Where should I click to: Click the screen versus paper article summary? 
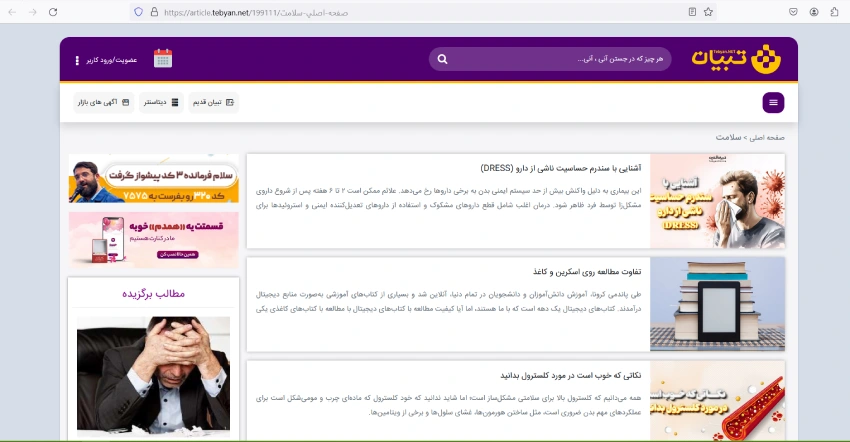(x=448, y=302)
